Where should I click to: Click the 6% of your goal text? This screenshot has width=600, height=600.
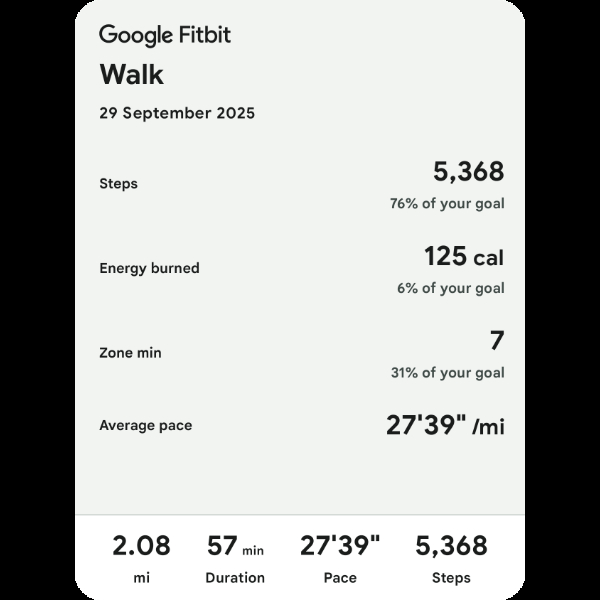[450, 288]
